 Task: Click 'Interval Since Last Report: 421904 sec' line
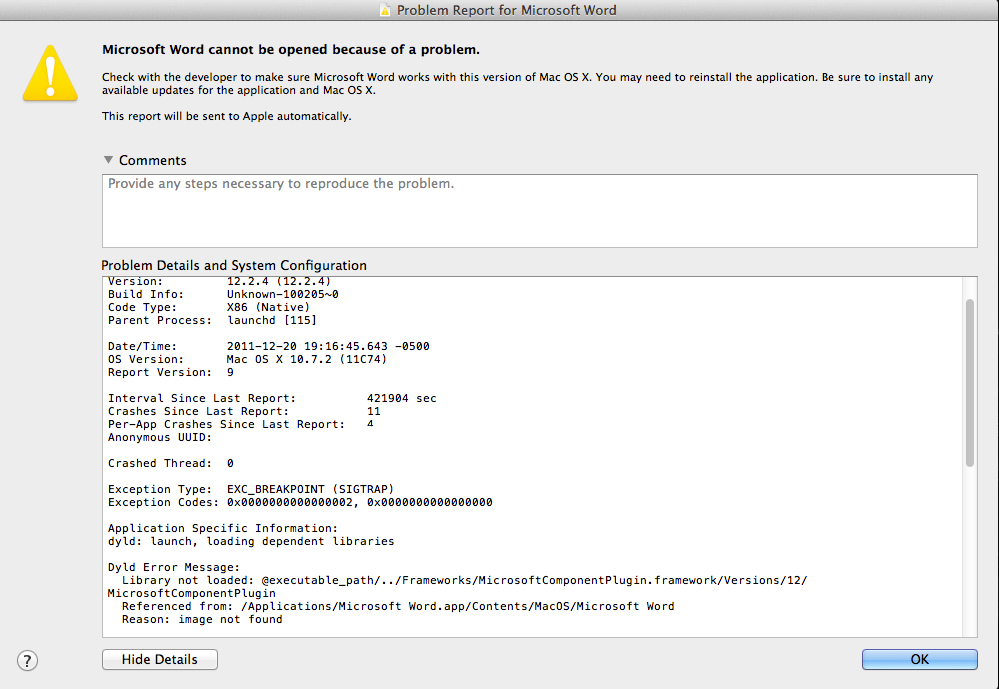(x=272, y=398)
